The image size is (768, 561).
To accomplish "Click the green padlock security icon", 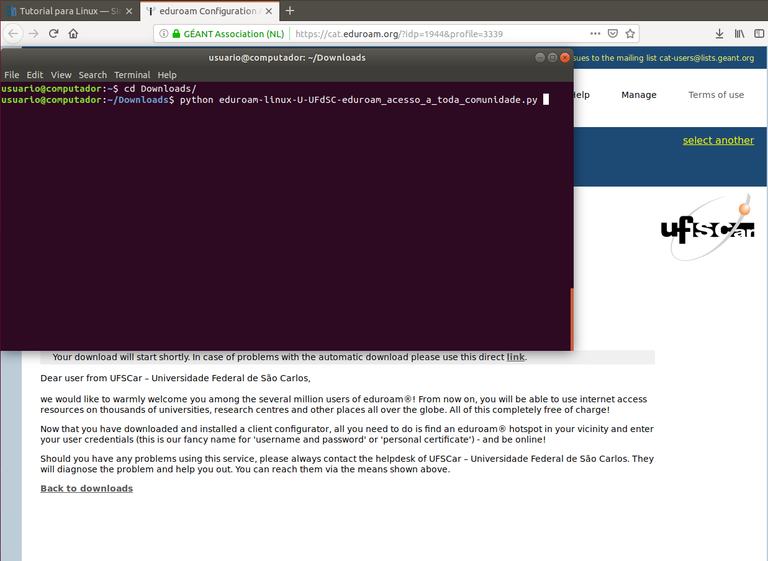I will coord(176,33).
